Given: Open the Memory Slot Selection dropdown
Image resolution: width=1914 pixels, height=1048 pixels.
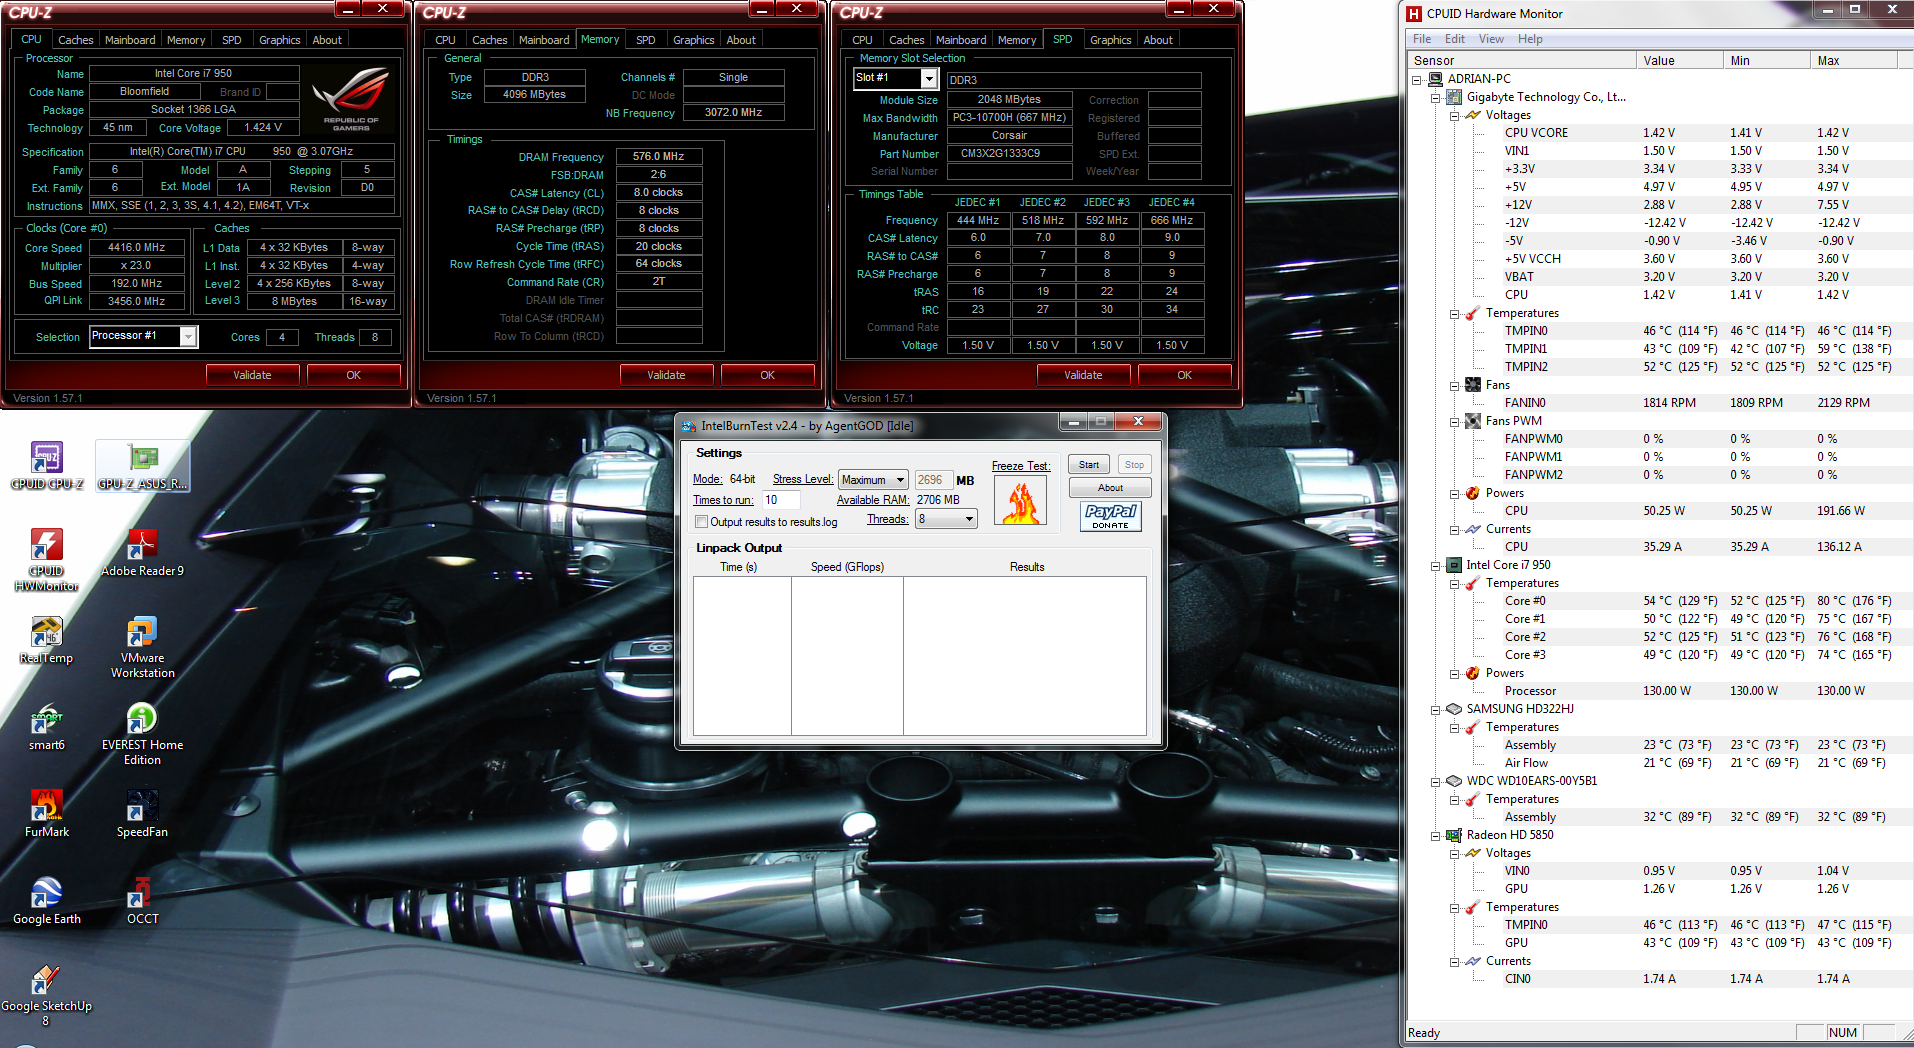Looking at the screenshot, I should point(929,78).
